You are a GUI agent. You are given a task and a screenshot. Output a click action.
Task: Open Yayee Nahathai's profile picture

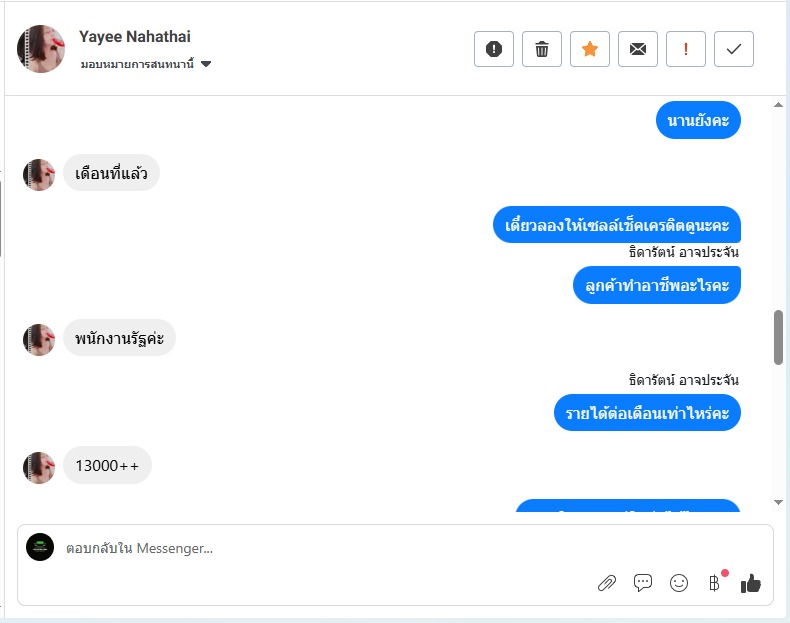tap(41, 49)
